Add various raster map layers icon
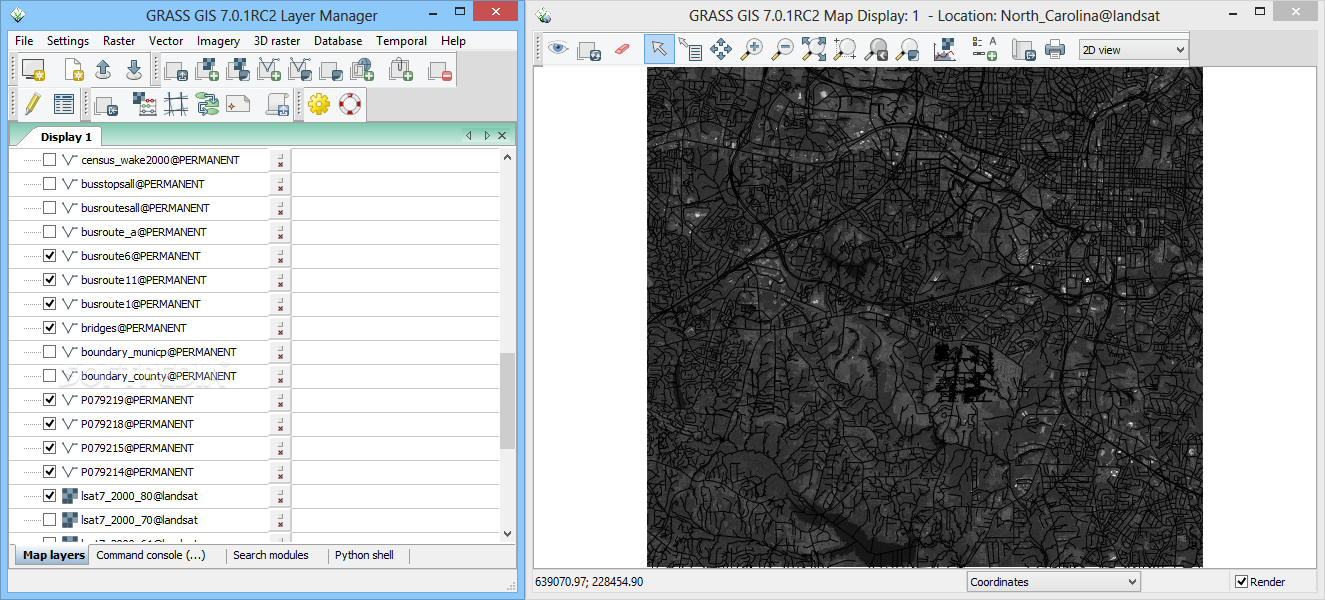This screenshot has height=600, width=1325. click(x=238, y=70)
